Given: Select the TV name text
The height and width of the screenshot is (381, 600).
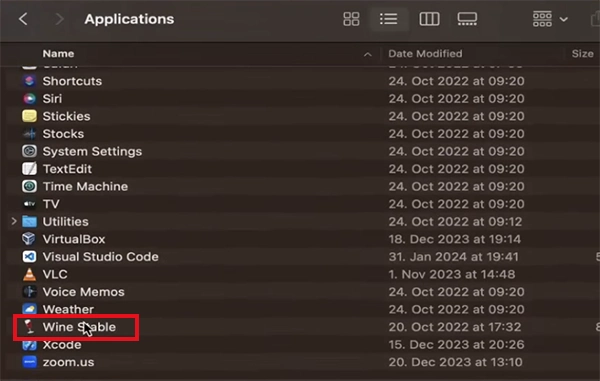Looking at the screenshot, I should coord(51,204).
